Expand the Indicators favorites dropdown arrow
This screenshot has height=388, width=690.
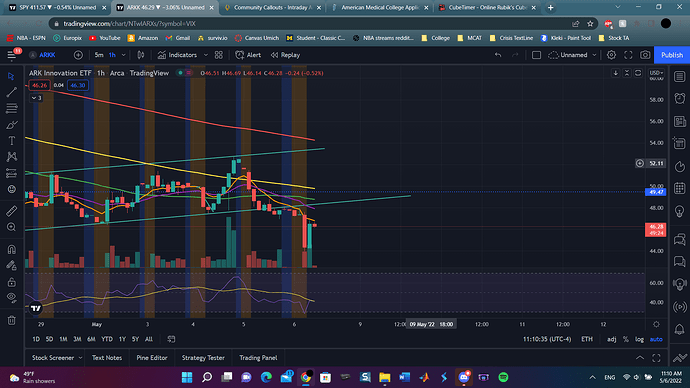click(206, 55)
